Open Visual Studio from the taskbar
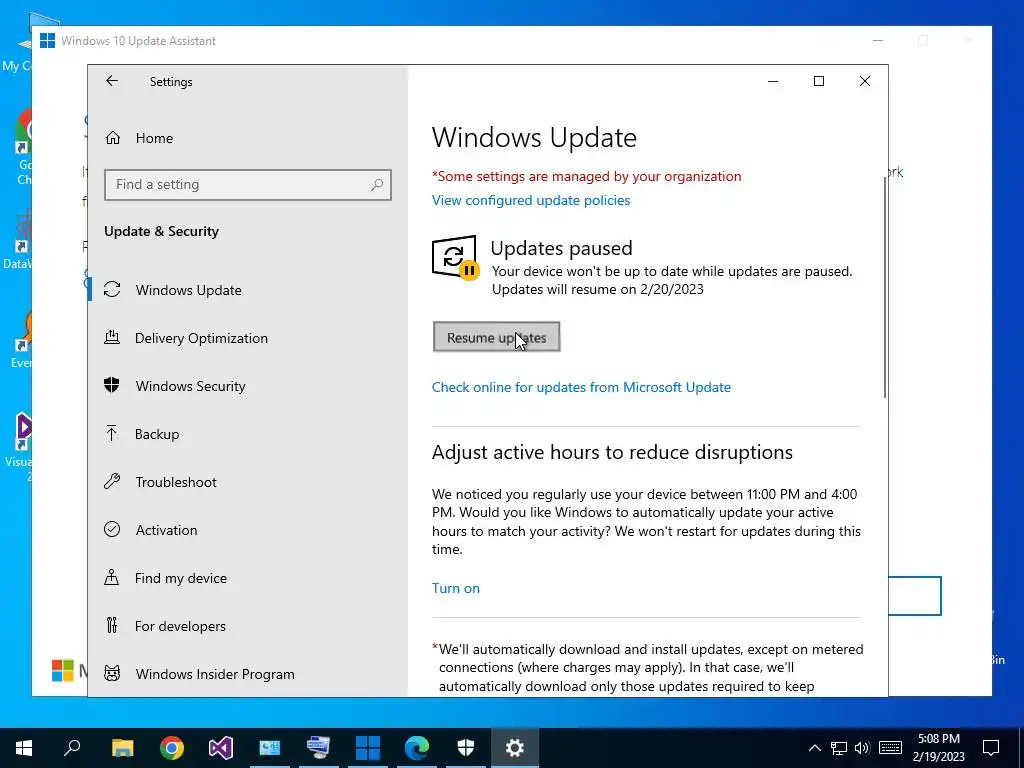The width and height of the screenshot is (1024, 768). pos(221,748)
